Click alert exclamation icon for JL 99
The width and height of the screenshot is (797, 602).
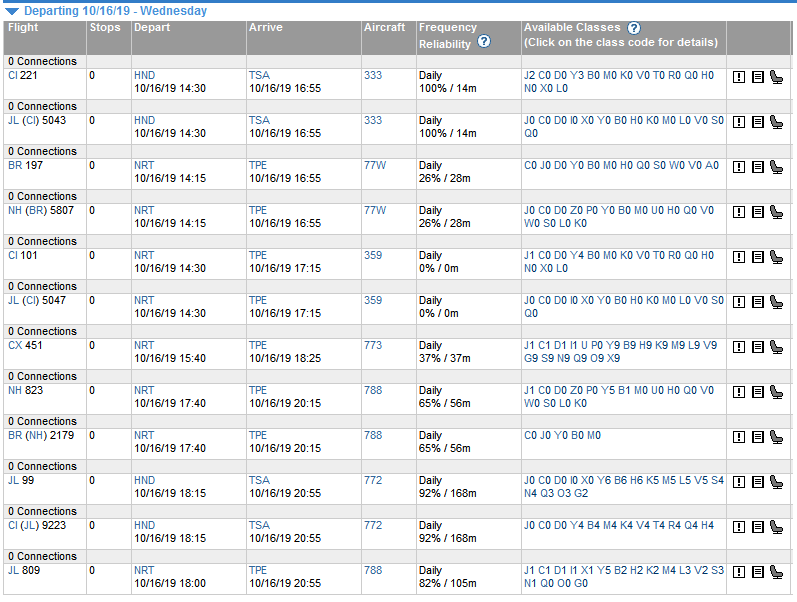[x=739, y=483]
